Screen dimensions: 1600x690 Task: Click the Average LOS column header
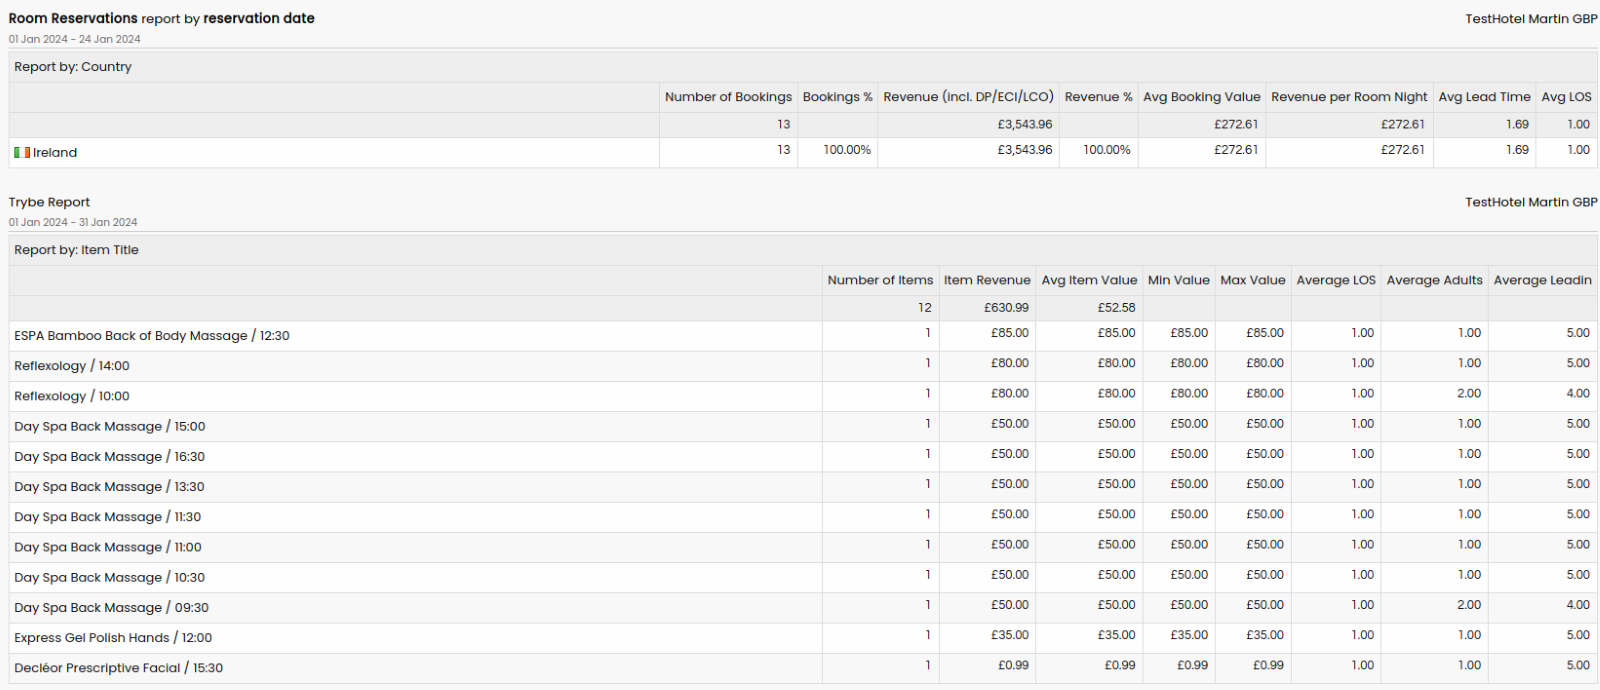1336,281
